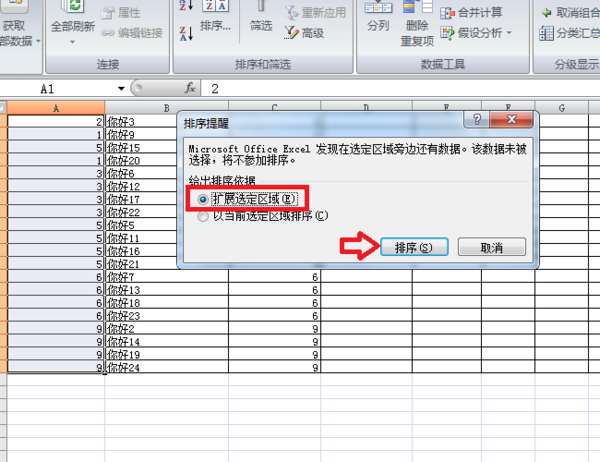Click cell containing 你好24
The image size is (600, 462).
point(166,367)
